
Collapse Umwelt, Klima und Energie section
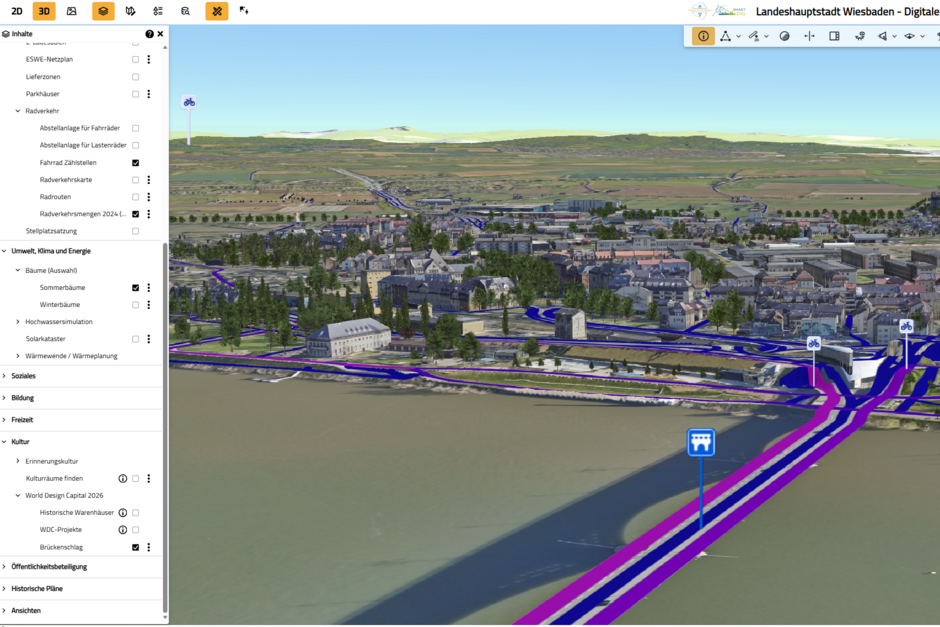4,251
